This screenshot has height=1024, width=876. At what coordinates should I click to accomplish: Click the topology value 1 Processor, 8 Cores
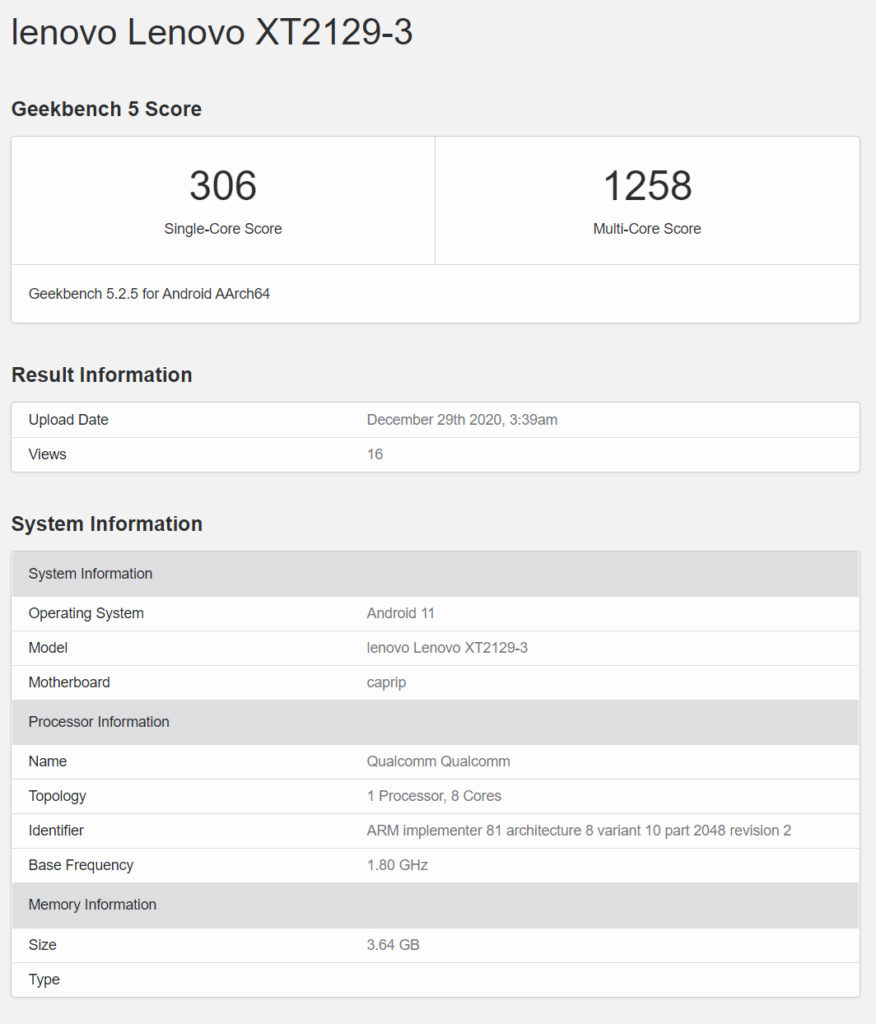click(434, 796)
